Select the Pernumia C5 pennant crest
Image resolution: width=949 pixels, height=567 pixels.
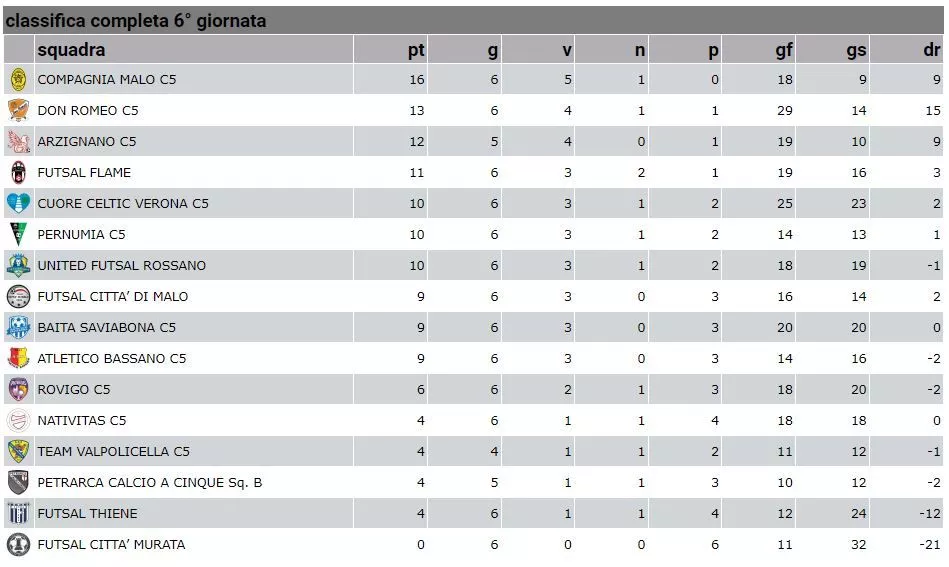click(x=19, y=234)
